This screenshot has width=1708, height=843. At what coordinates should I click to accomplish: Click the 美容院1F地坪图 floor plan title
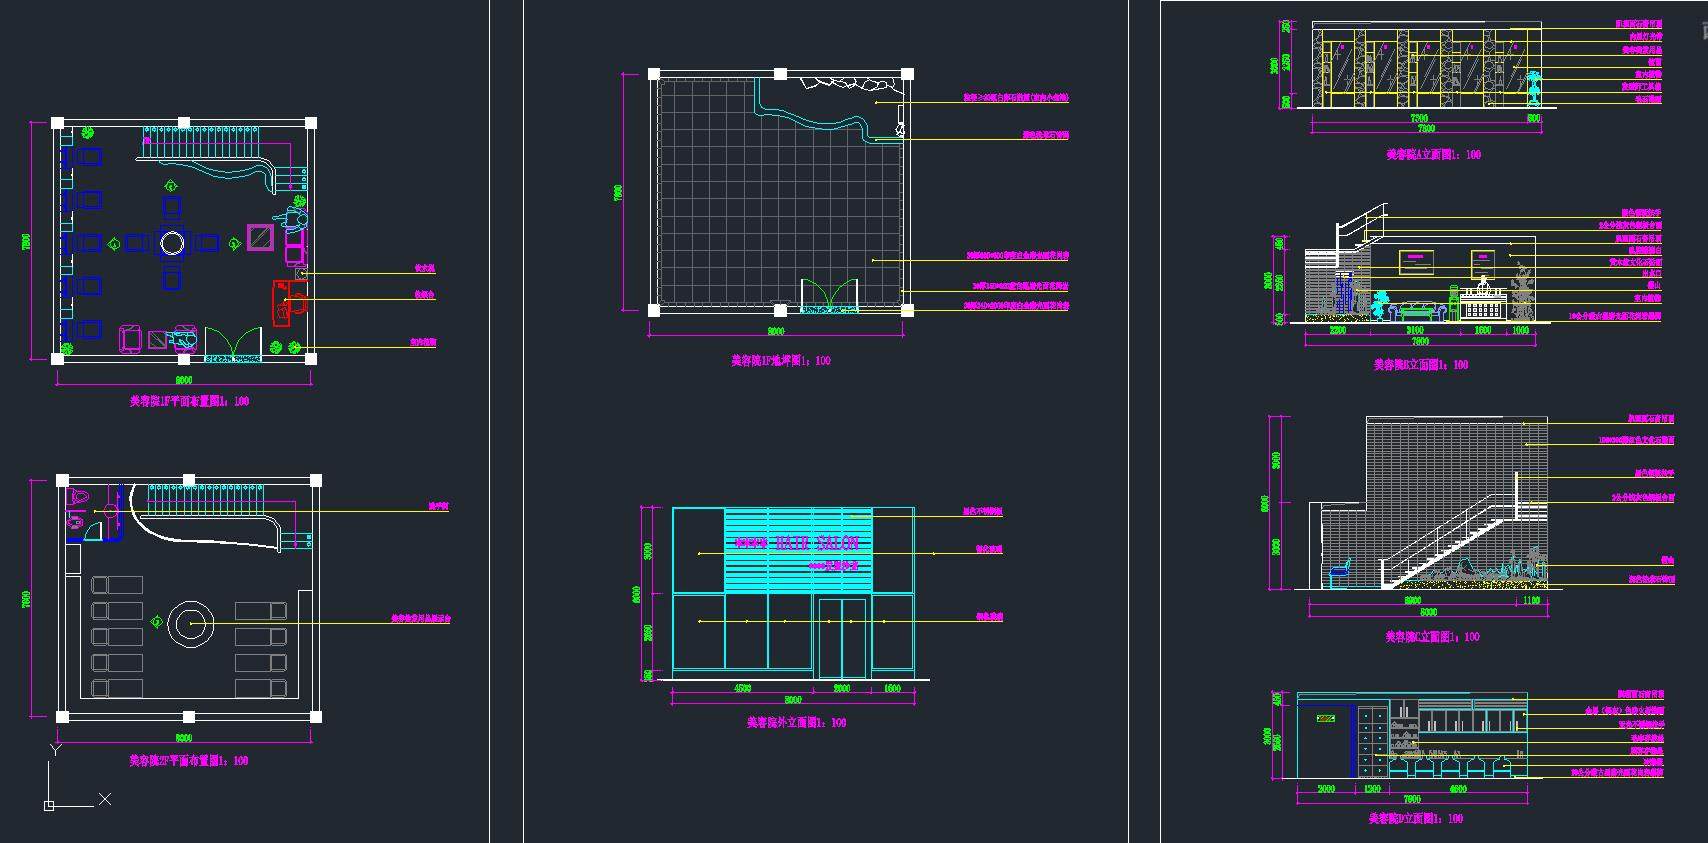pos(780,361)
